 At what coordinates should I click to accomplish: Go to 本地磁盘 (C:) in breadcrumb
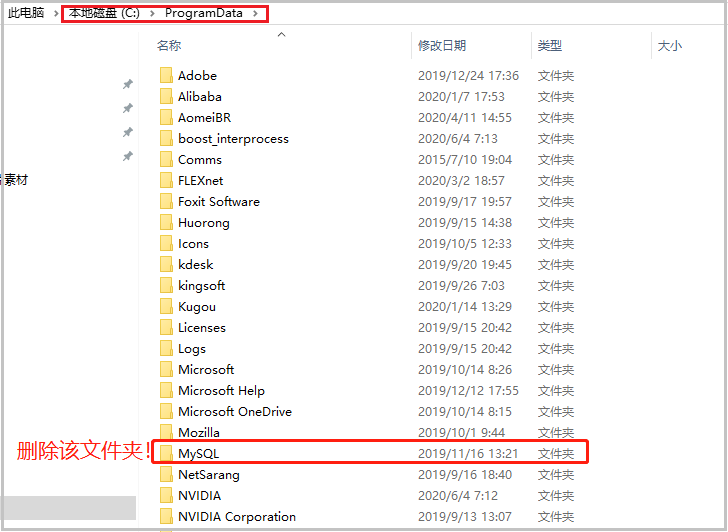pos(104,13)
